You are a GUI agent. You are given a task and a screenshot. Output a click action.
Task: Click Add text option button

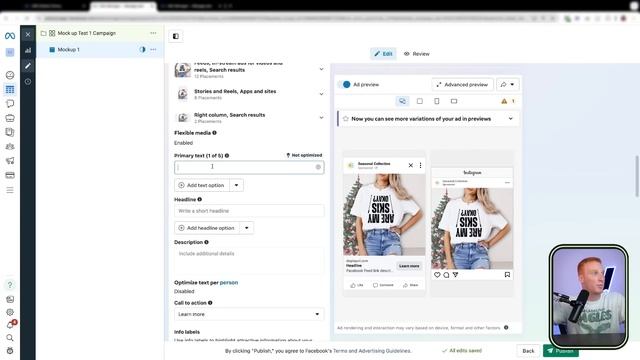202,185
